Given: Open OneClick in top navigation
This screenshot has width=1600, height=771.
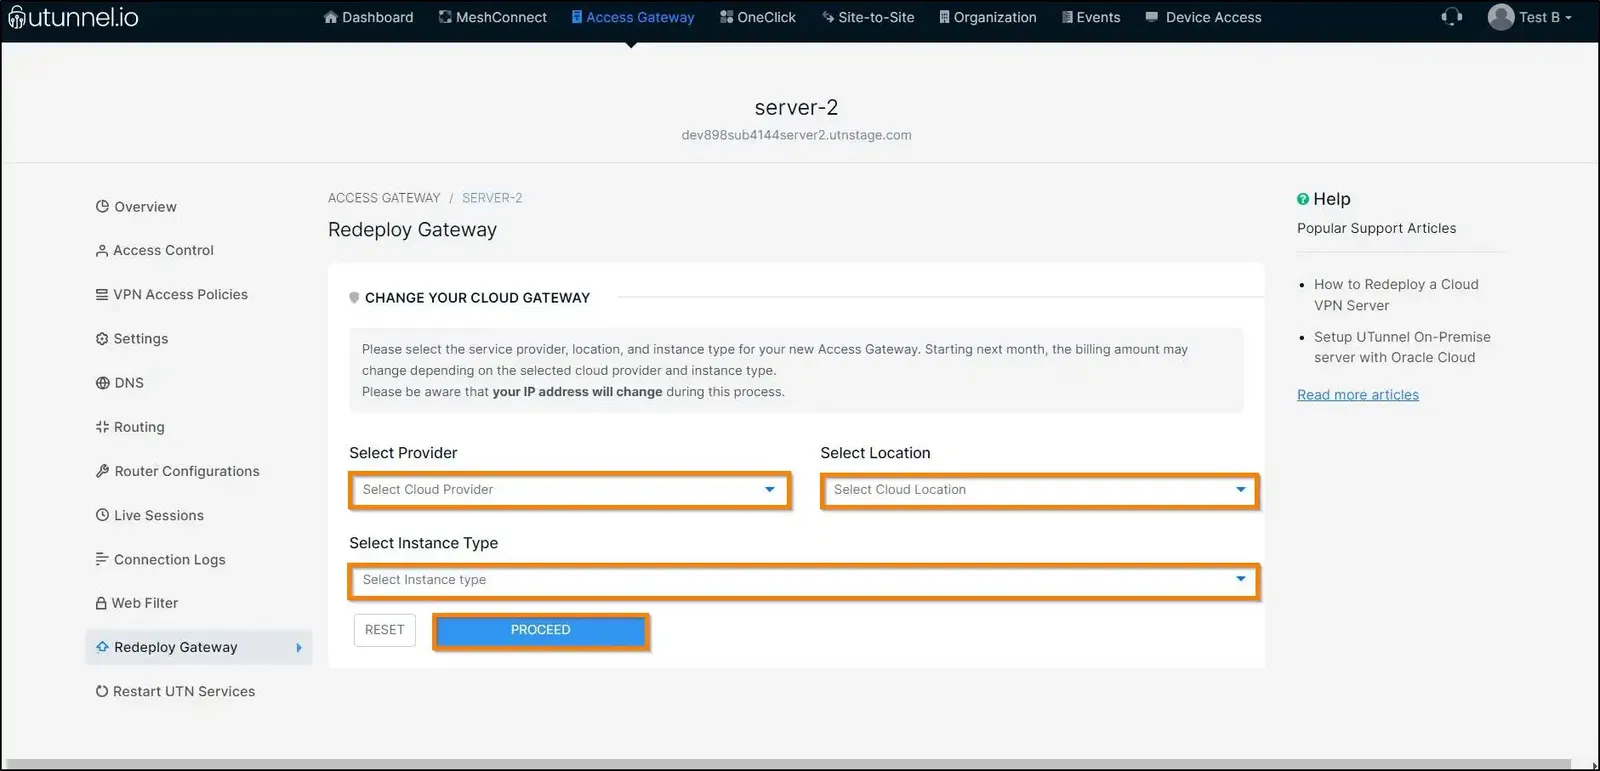Looking at the screenshot, I should click(758, 17).
